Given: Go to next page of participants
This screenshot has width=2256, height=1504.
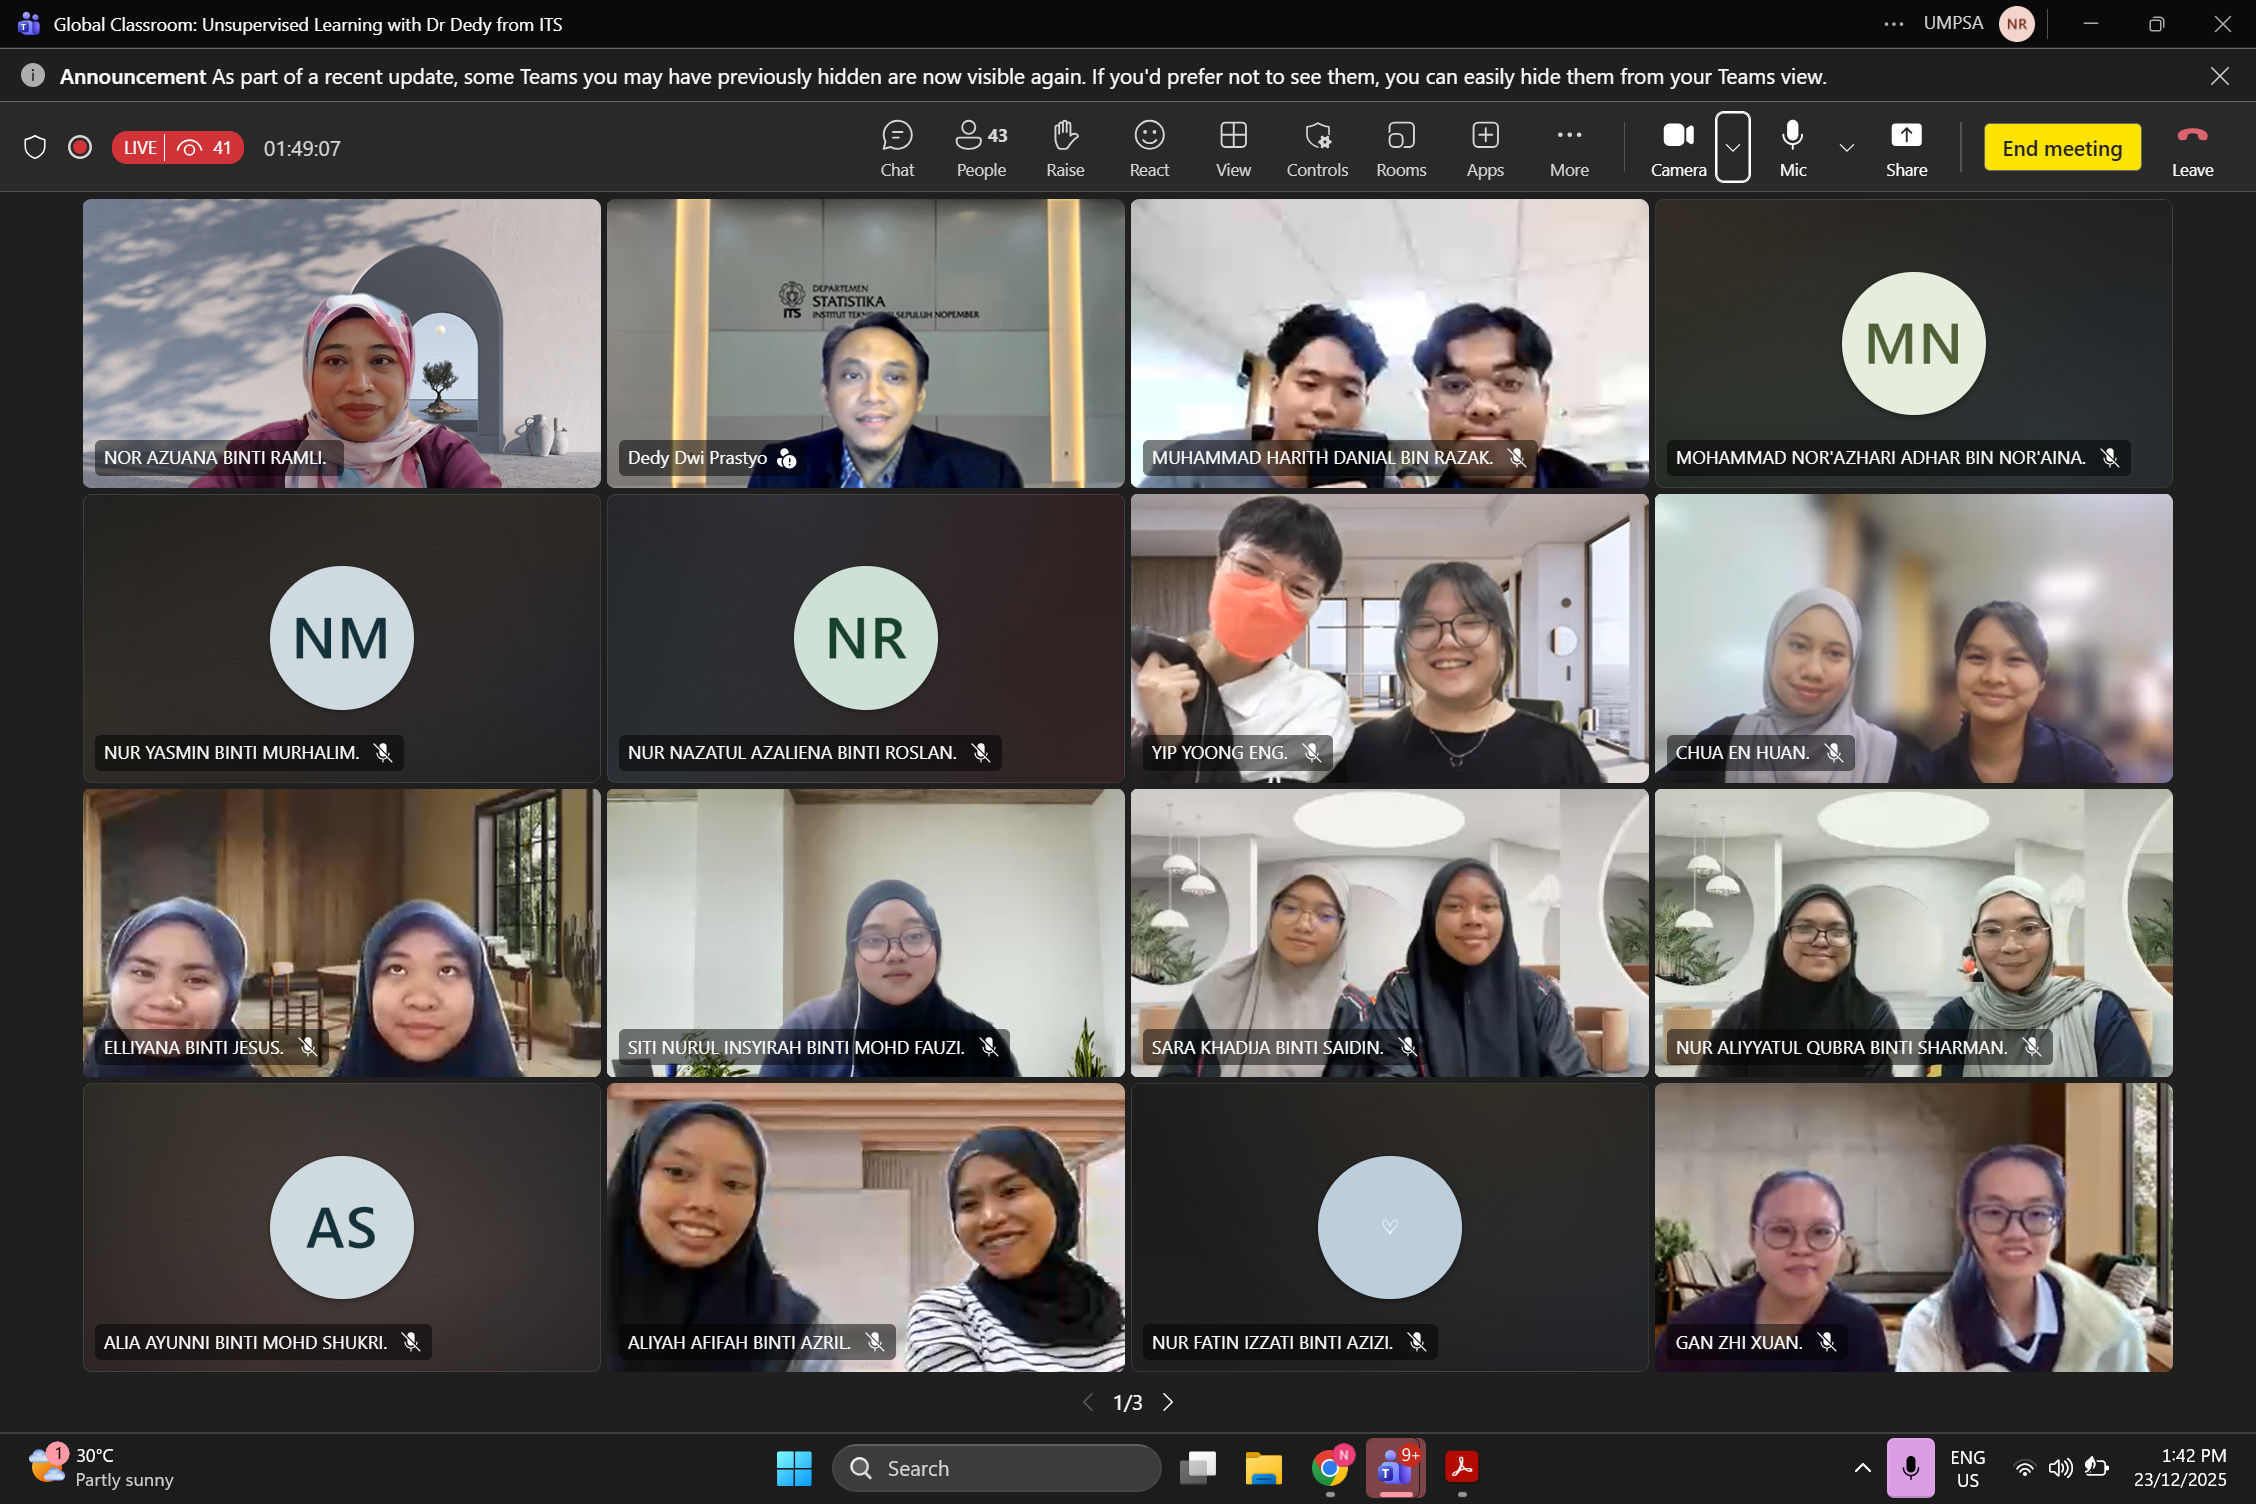Looking at the screenshot, I should (x=1168, y=1402).
